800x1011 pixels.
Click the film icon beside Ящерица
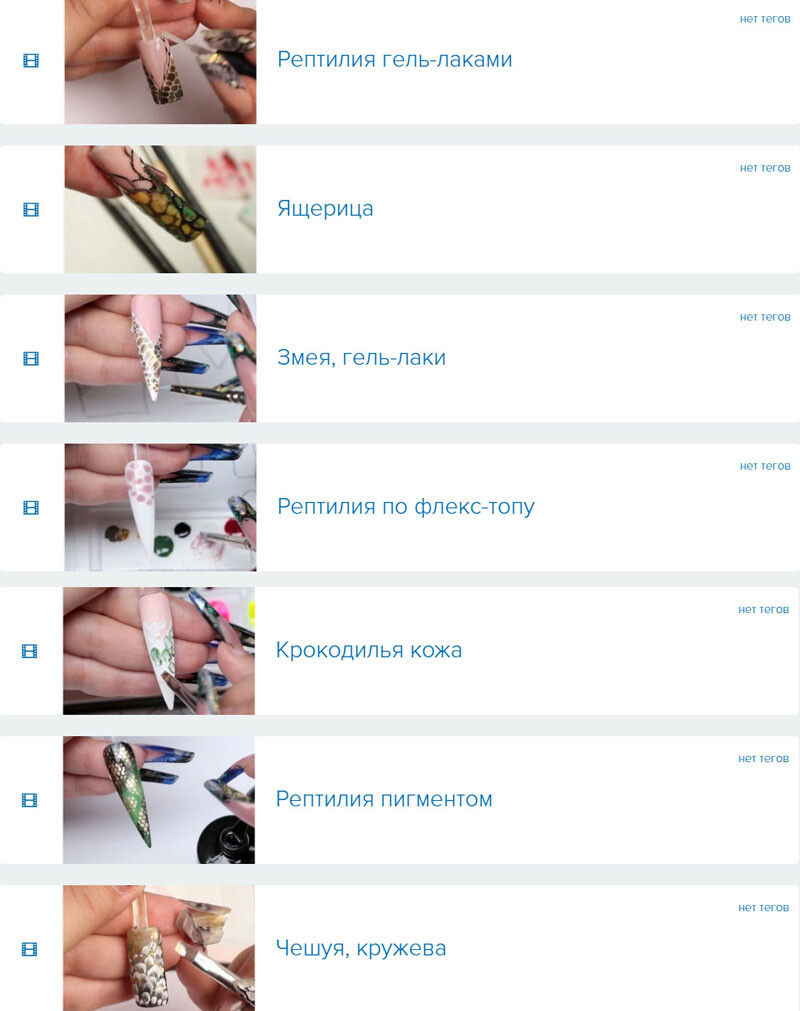coord(31,210)
